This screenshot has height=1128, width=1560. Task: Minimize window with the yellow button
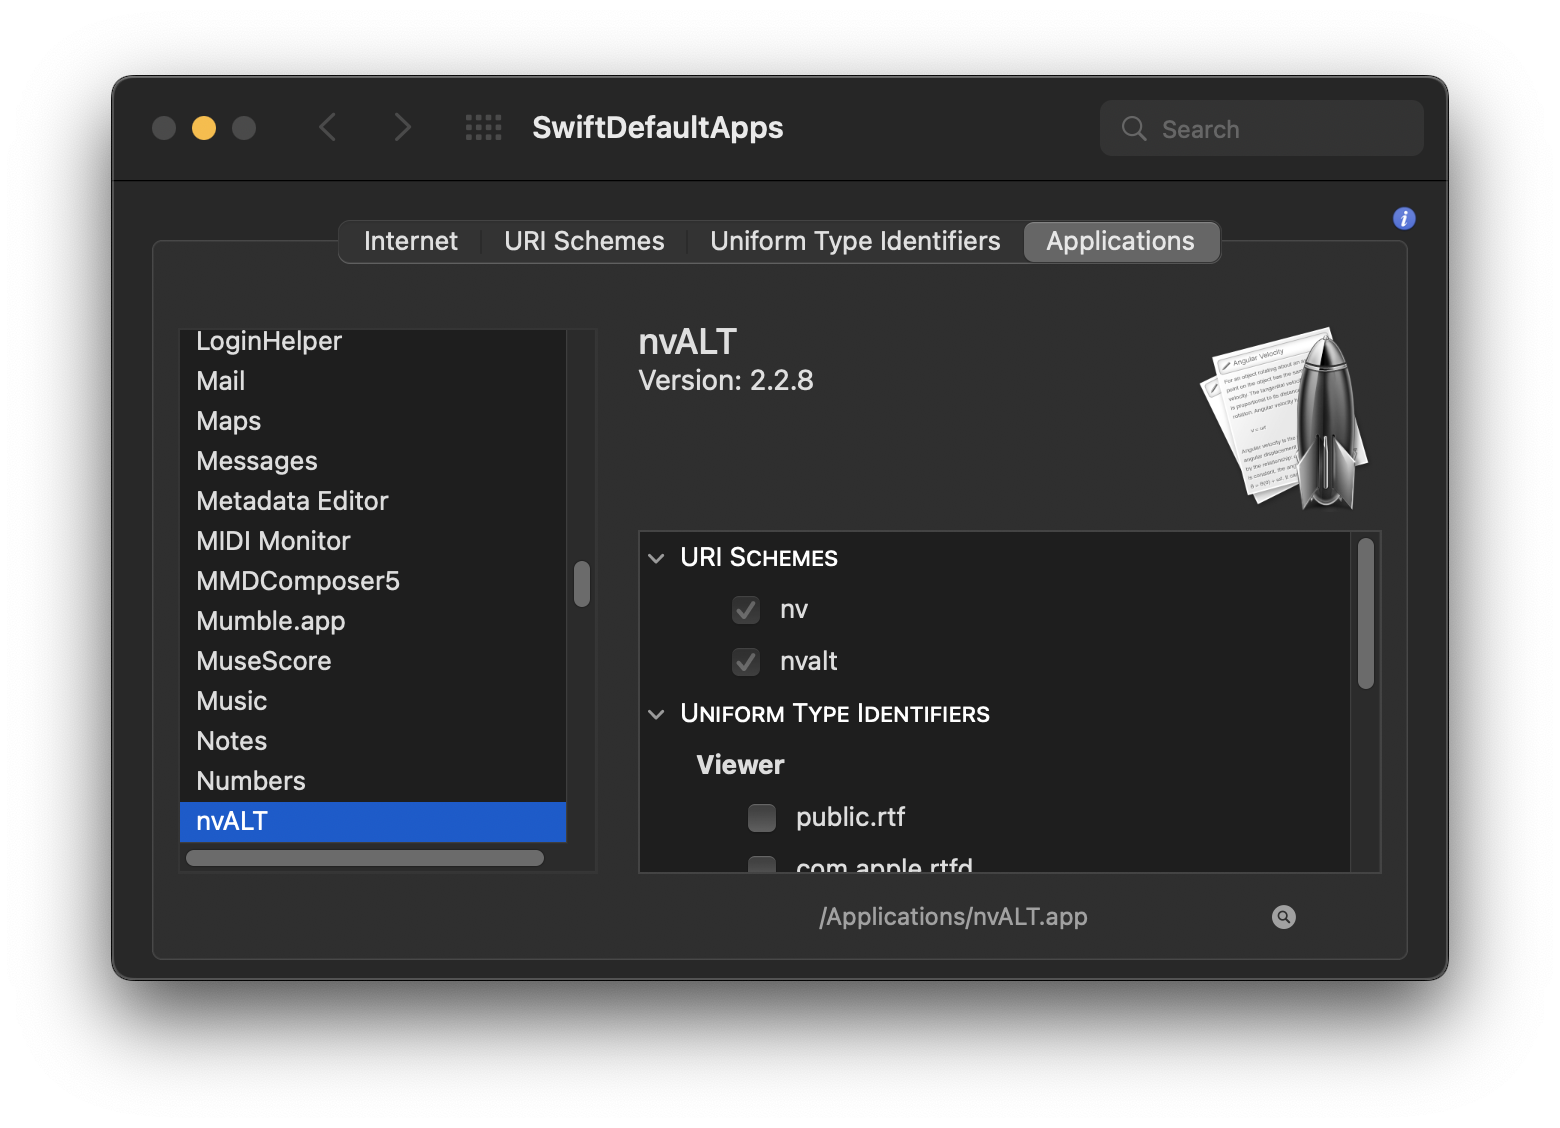204,128
